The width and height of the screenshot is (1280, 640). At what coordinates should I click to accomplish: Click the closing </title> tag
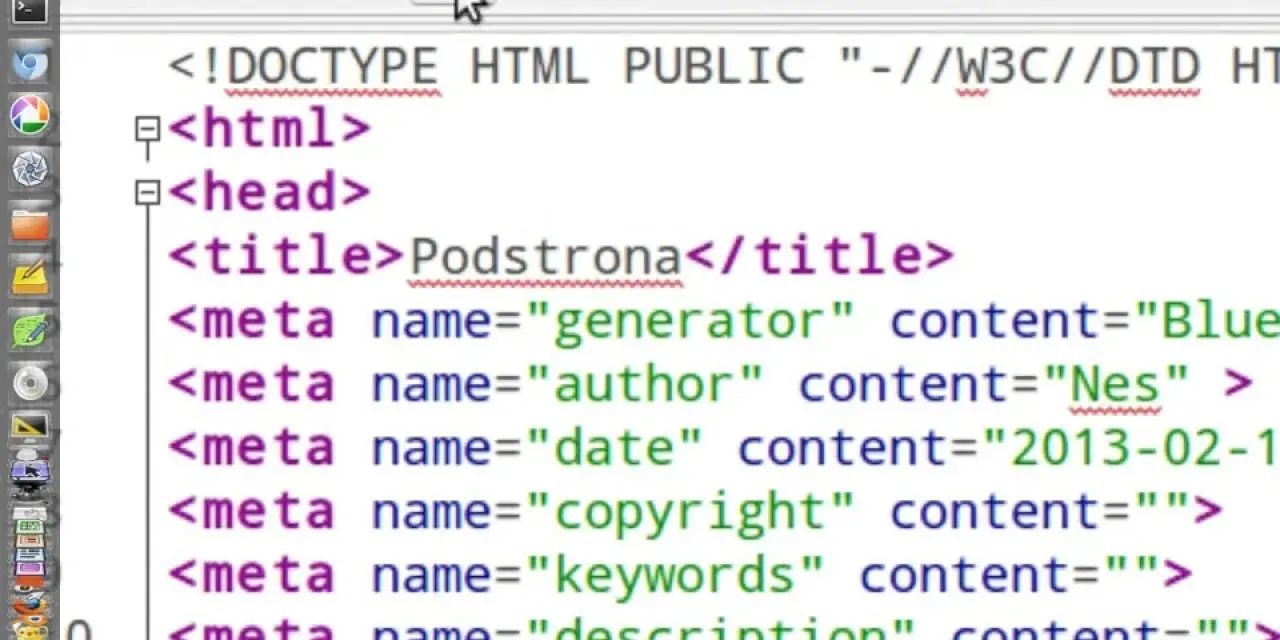[819, 257]
